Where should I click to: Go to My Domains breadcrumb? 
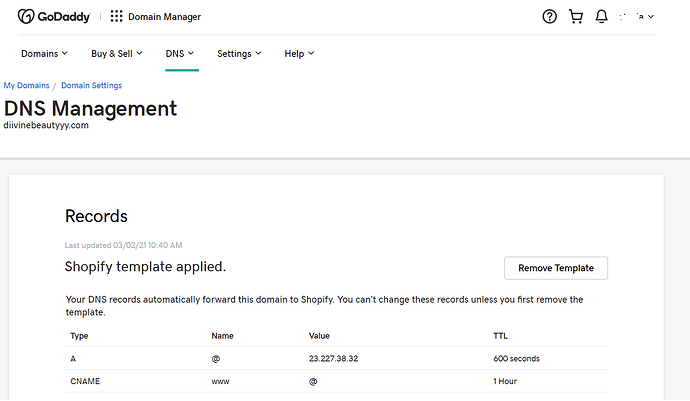click(26, 86)
